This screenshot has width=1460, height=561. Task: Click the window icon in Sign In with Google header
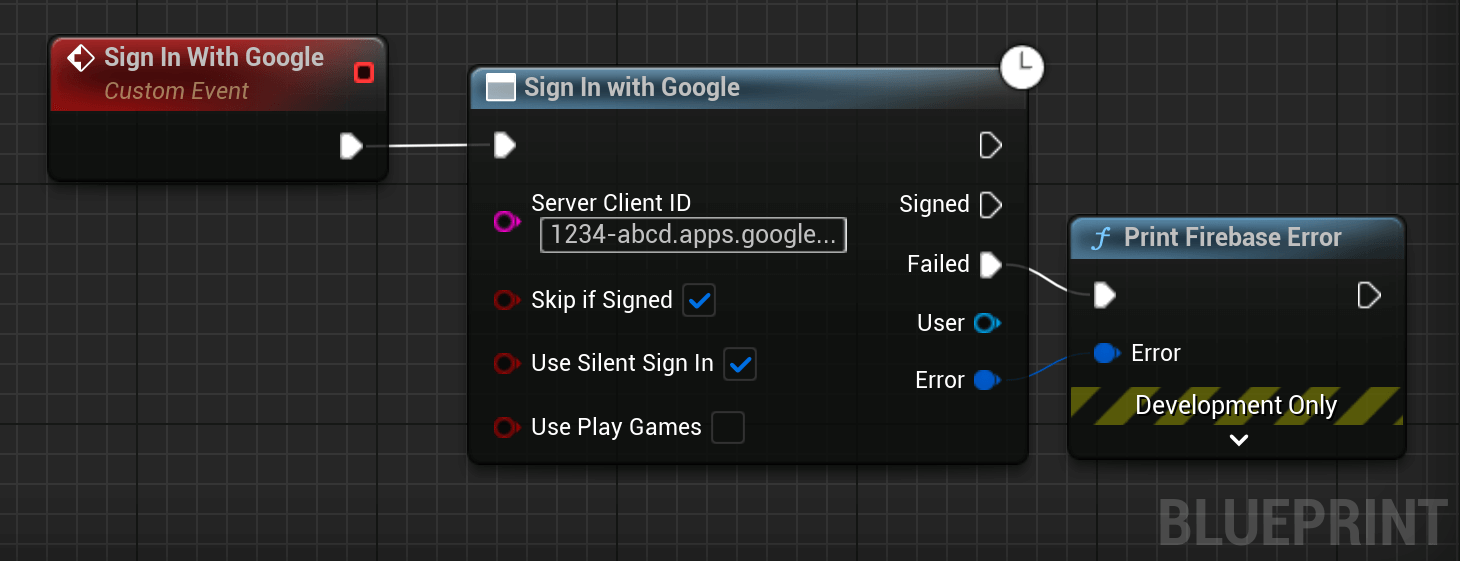point(500,88)
